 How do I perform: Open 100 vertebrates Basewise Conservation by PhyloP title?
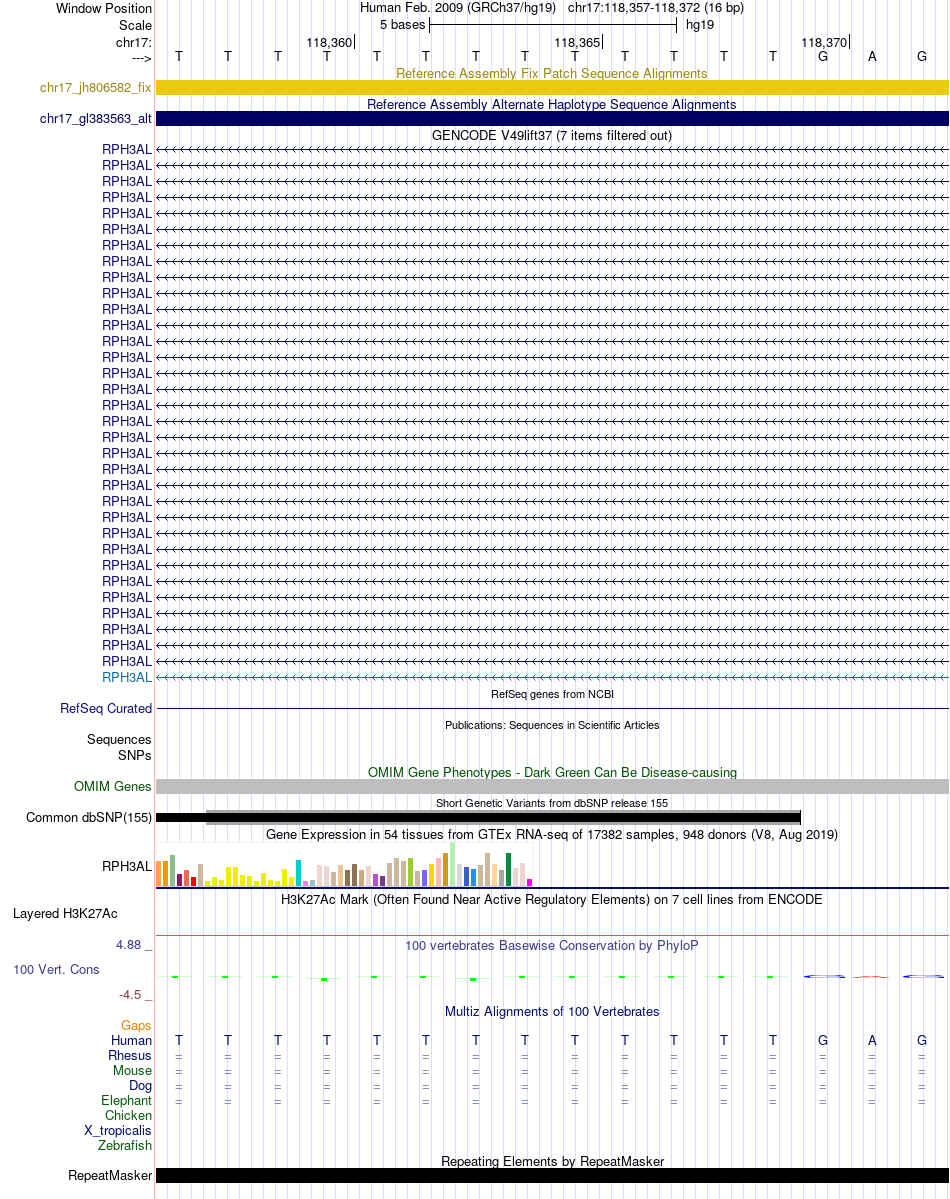click(x=551, y=946)
